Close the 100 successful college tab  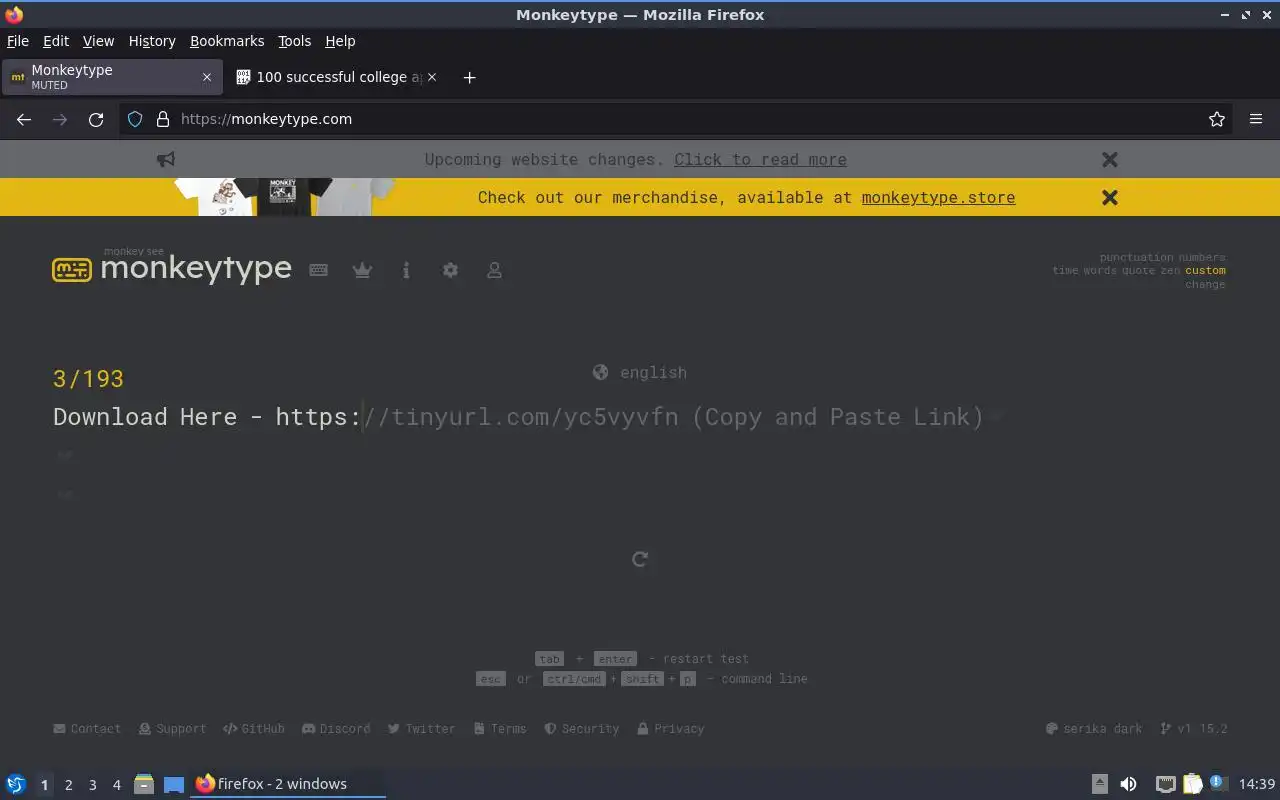(x=432, y=77)
